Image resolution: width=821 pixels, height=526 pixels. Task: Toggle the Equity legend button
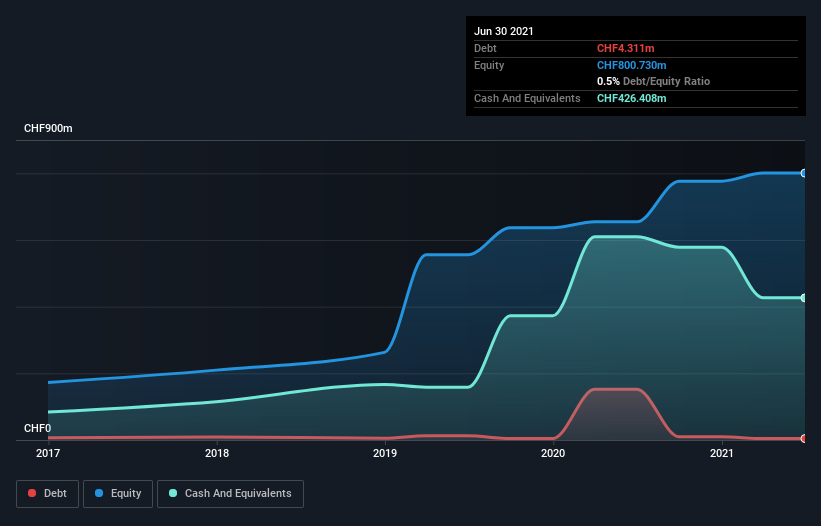point(118,494)
